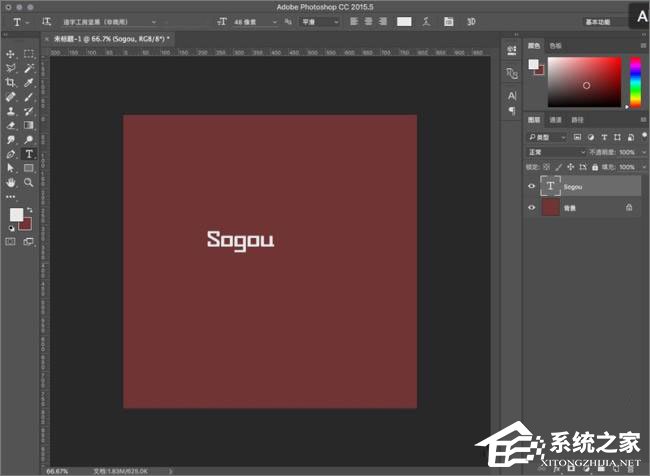Select the Crop tool
The width and height of the screenshot is (650, 476).
(11, 83)
